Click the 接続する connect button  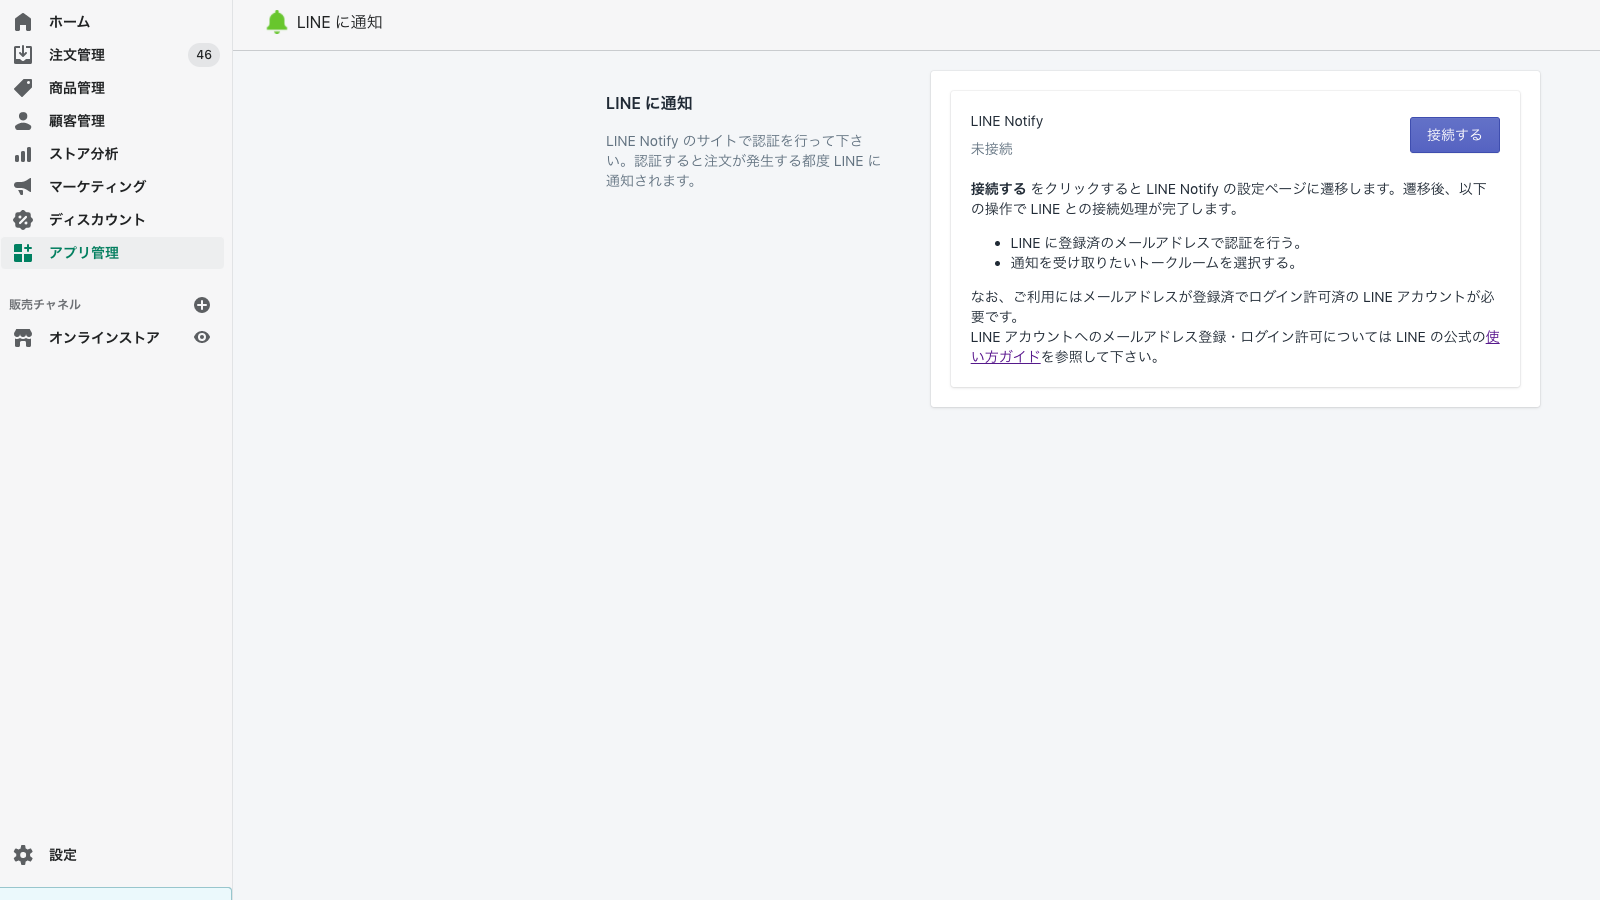click(x=1455, y=135)
